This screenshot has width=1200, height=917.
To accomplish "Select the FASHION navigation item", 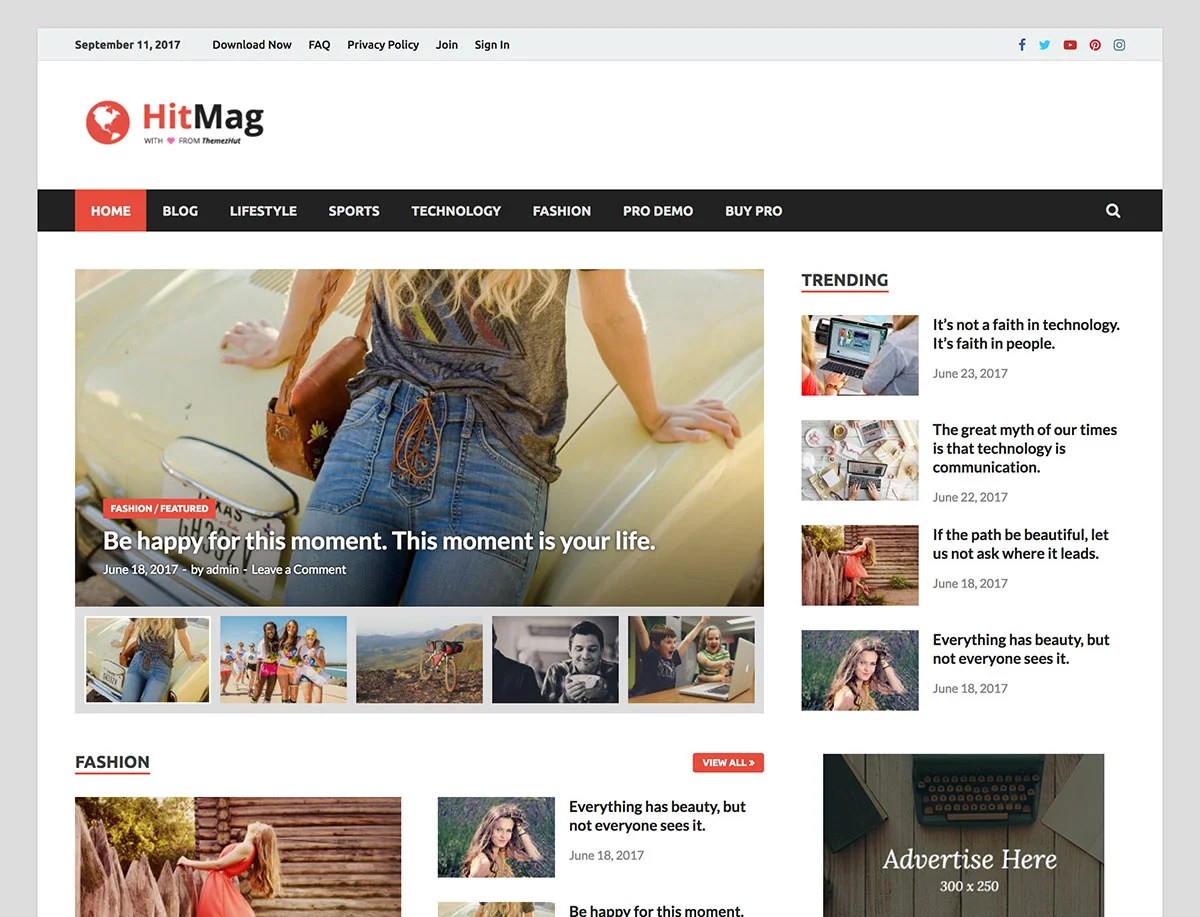I will (x=561, y=210).
